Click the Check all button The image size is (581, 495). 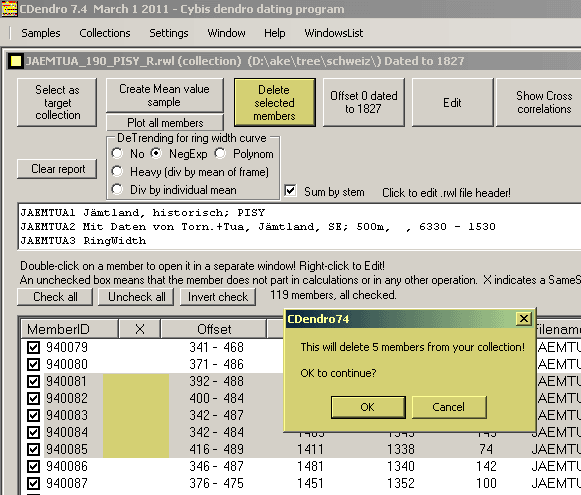(x=55, y=297)
